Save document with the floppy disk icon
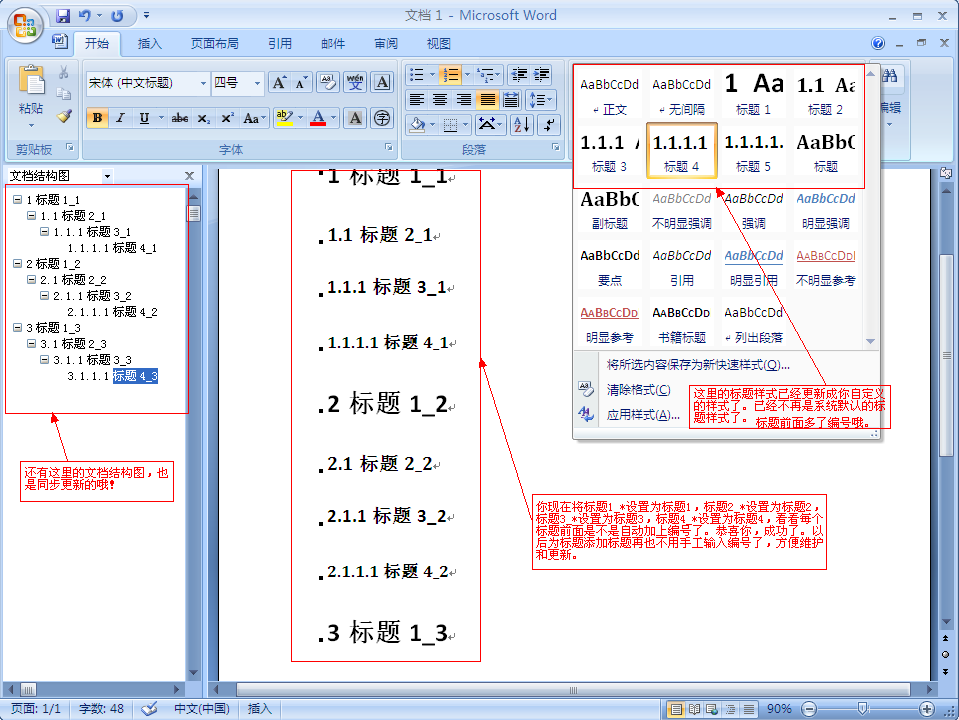Viewport: 959px width, 720px height. click(x=62, y=15)
